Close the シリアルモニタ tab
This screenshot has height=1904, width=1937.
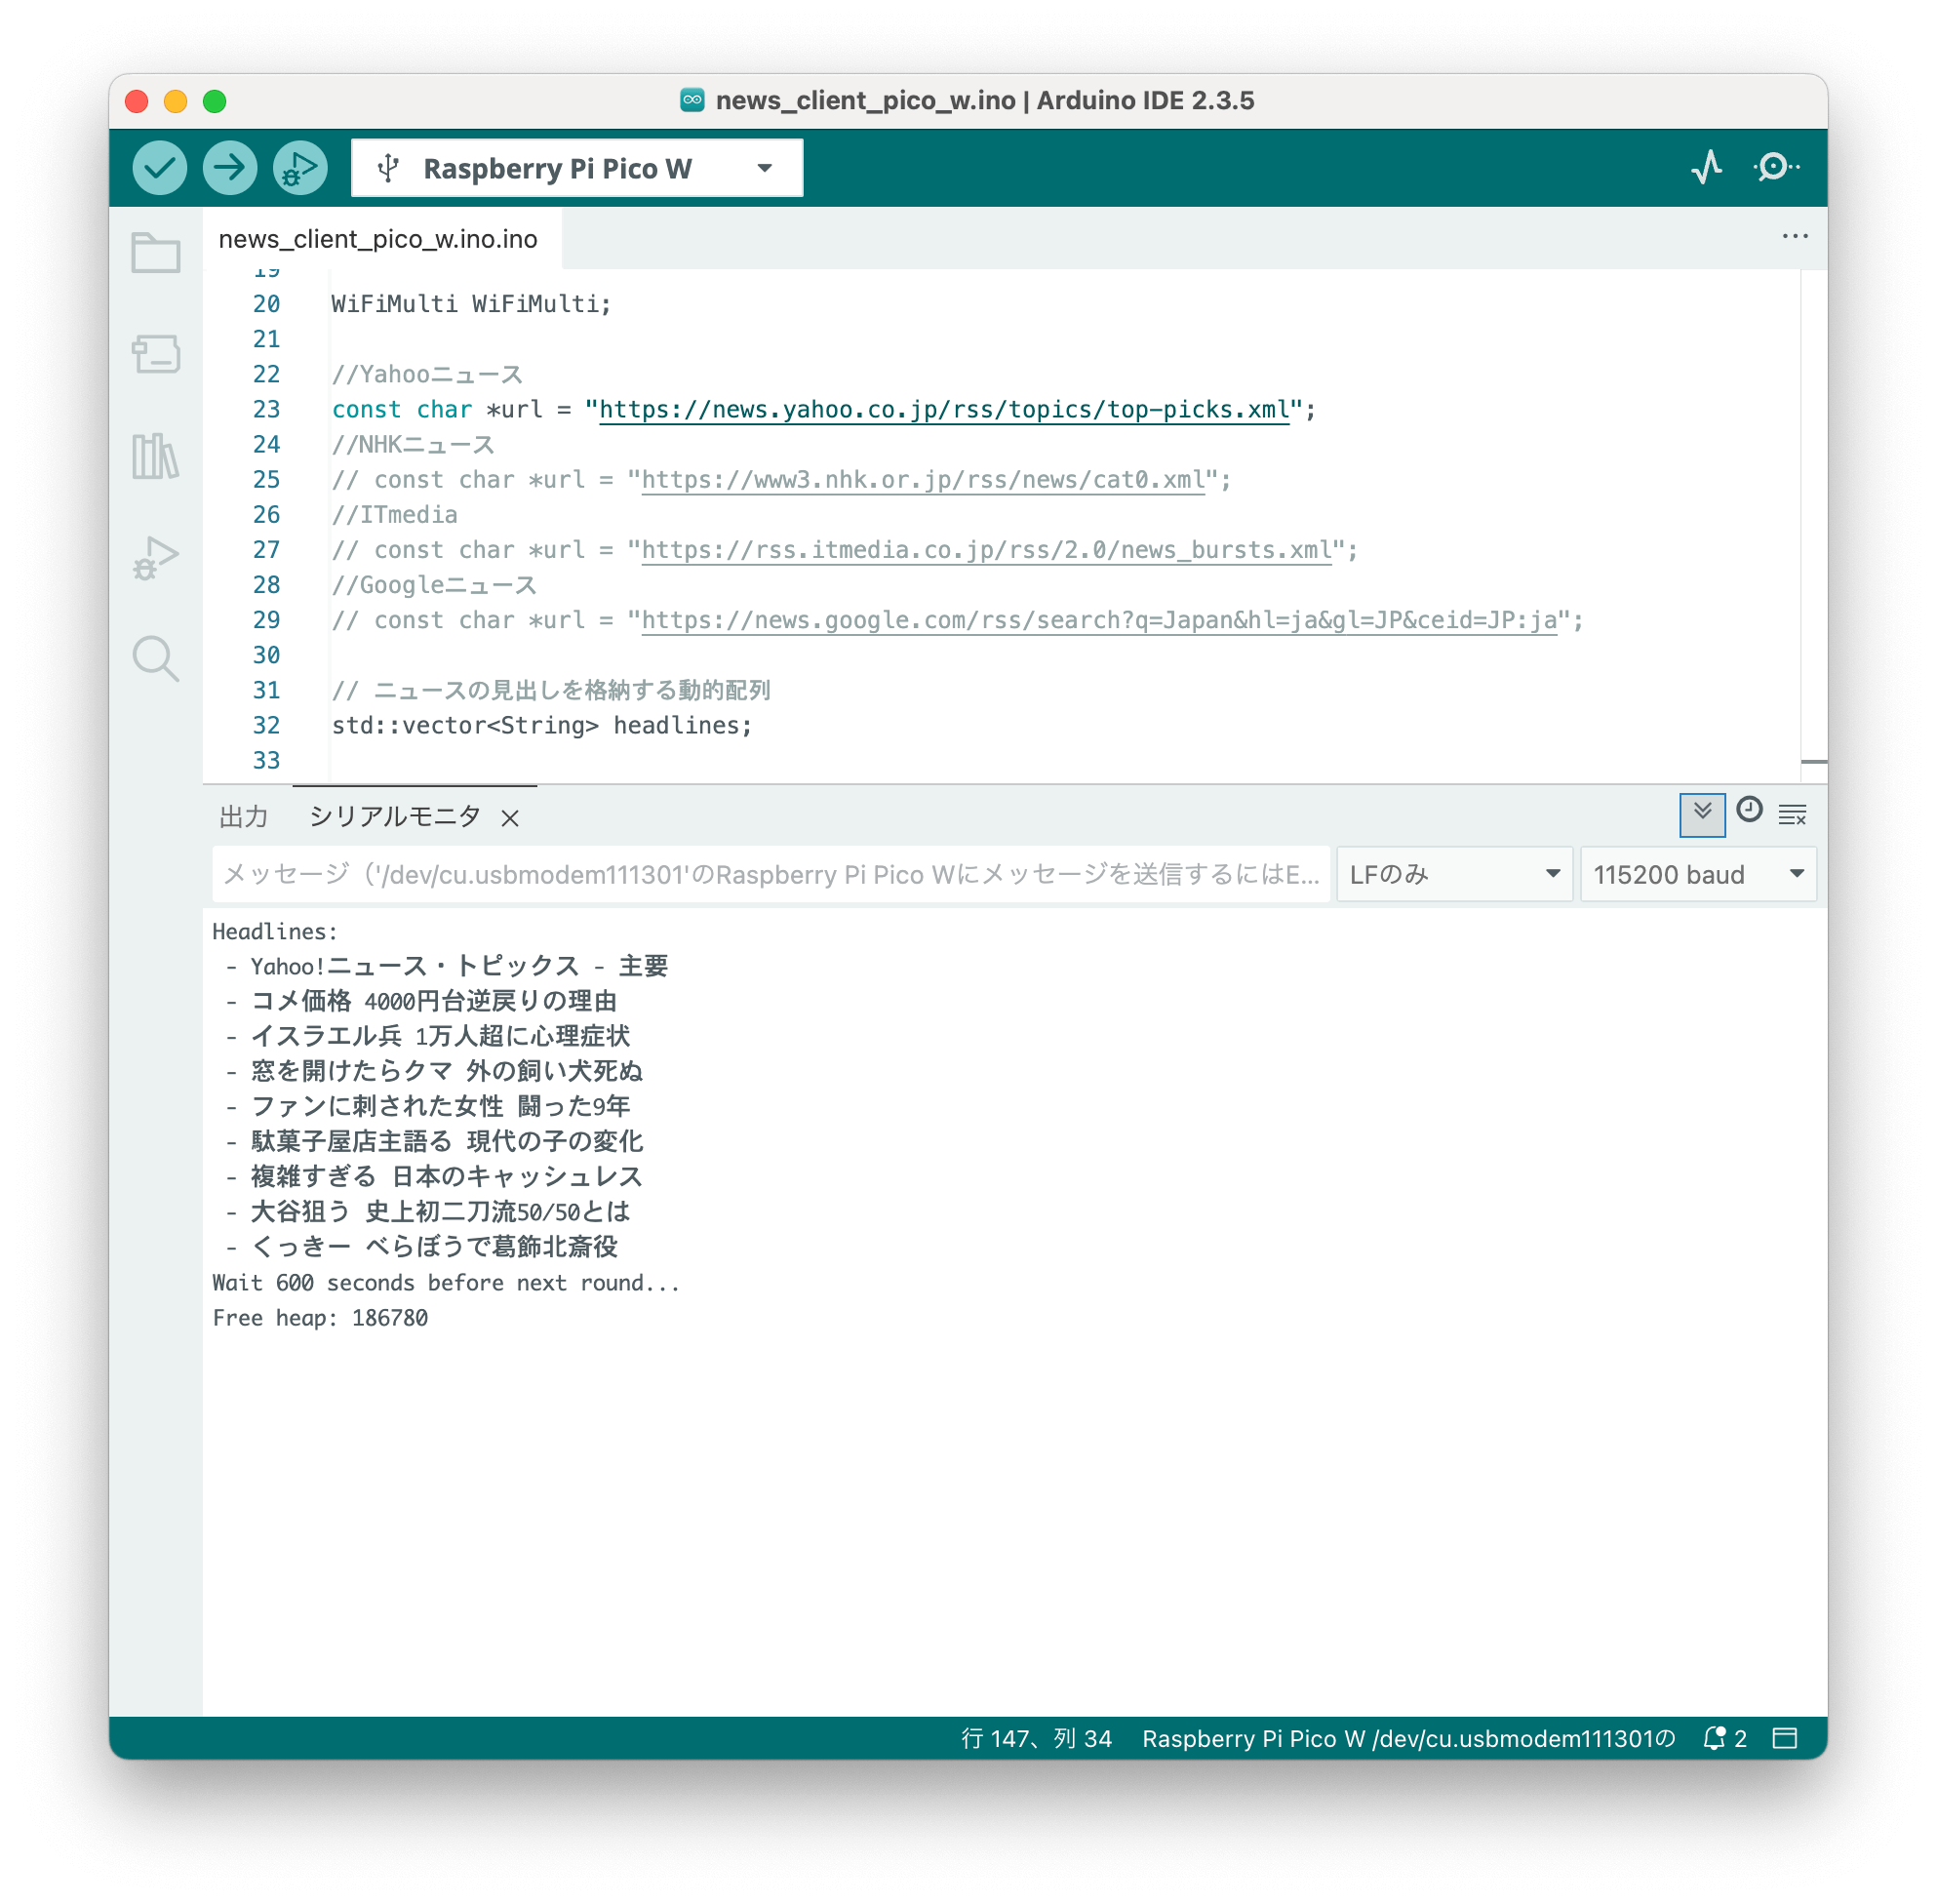point(510,819)
